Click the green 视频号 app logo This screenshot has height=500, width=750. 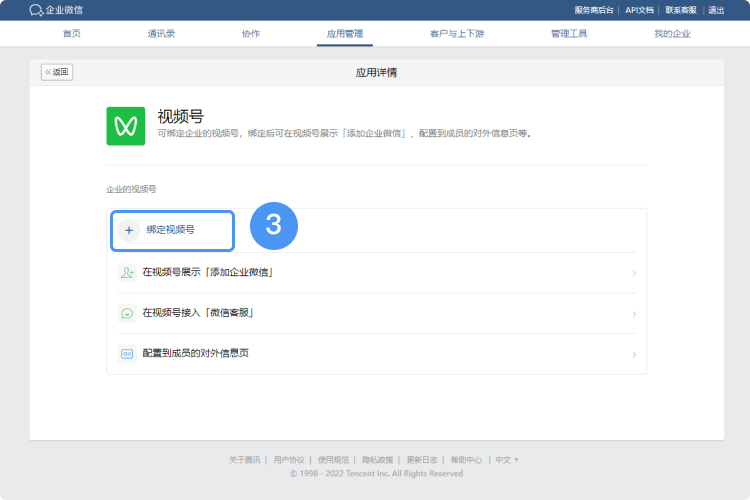[126, 126]
